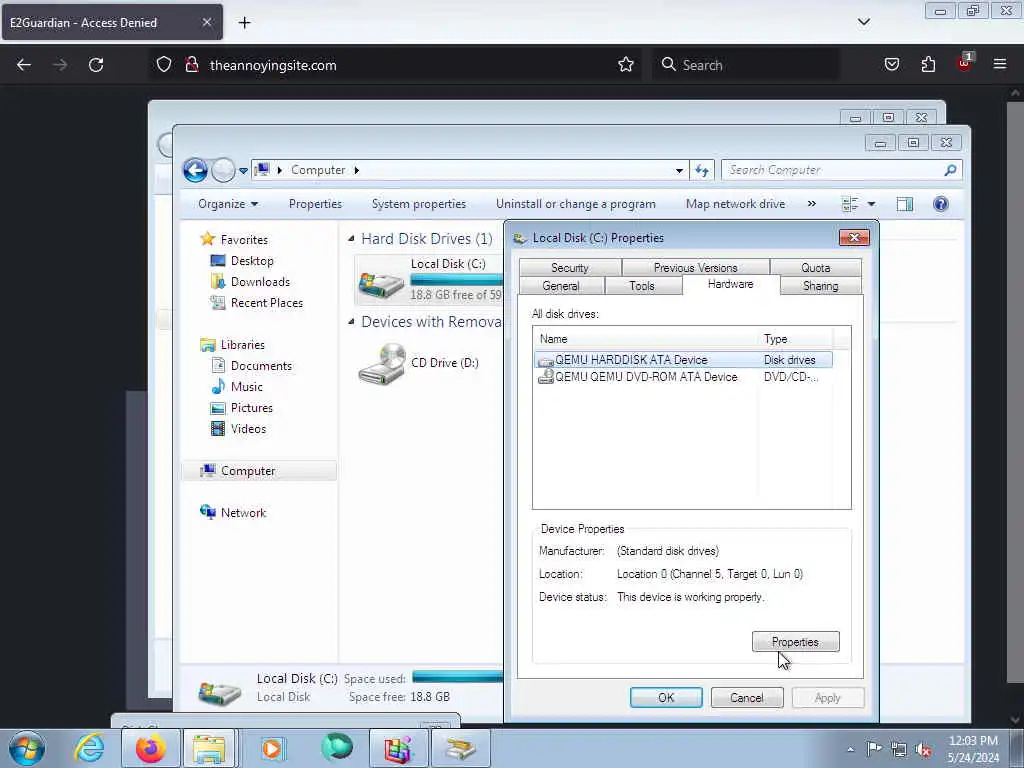Collapse Devices with Removable Storage group
The width and height of the screenshot is (1024, 768).
pyautogui.click(x=351, y=322)
